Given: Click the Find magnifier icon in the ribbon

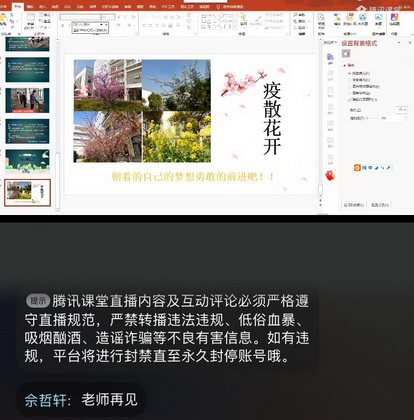Looking at the screenshot, I should coord(296,15).
